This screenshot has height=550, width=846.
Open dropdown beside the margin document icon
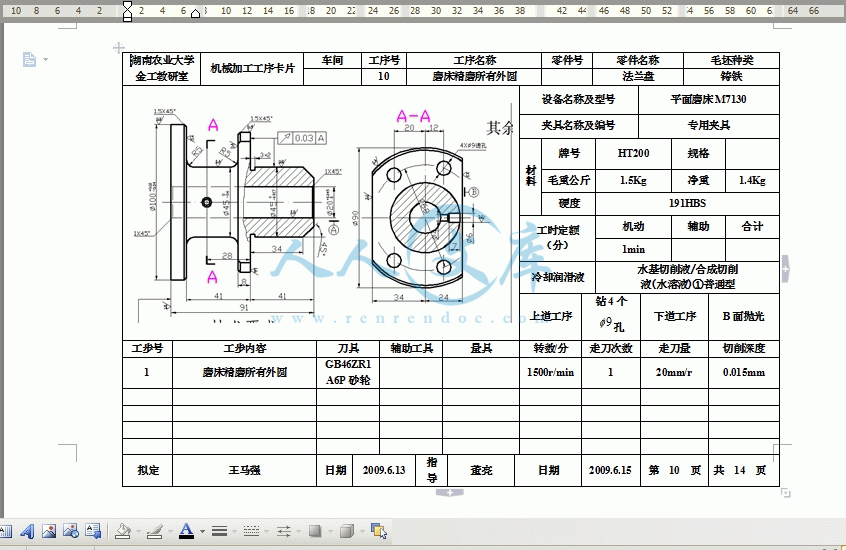pos(45,59)
